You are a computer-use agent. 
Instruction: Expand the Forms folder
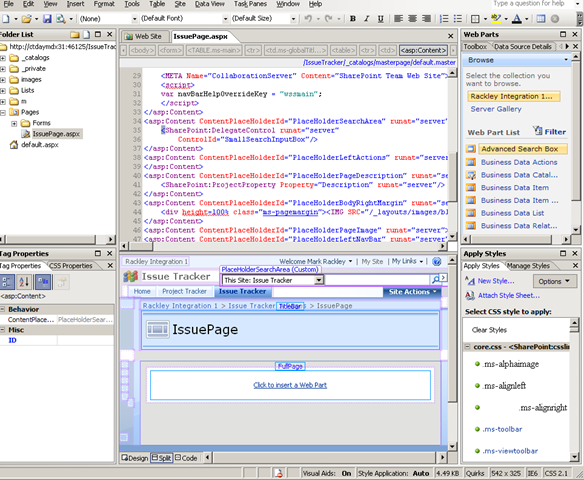pos(14,123)
